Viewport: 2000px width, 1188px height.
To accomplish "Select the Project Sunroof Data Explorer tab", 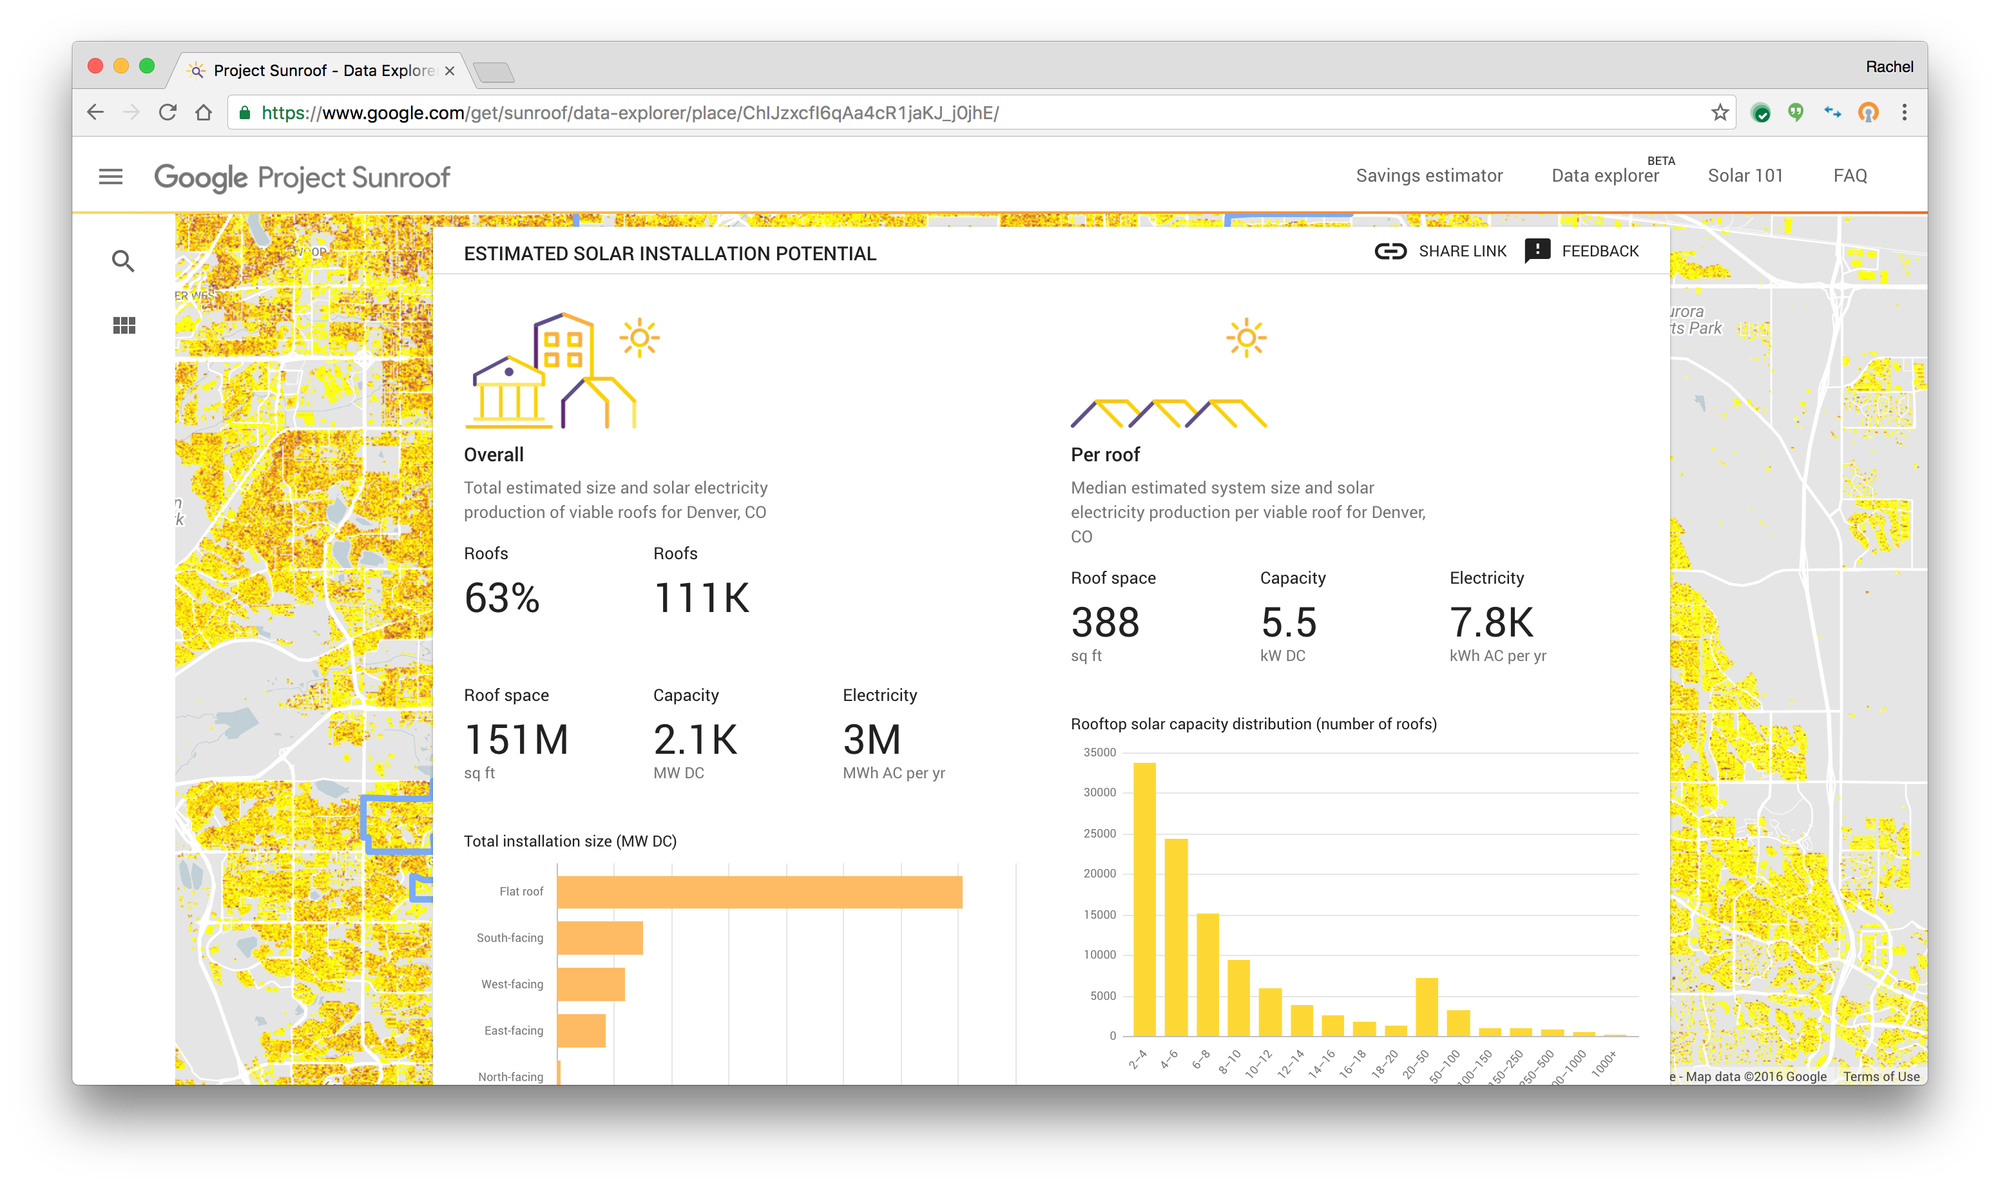I will pyautogui.click(x=320, y=70).
